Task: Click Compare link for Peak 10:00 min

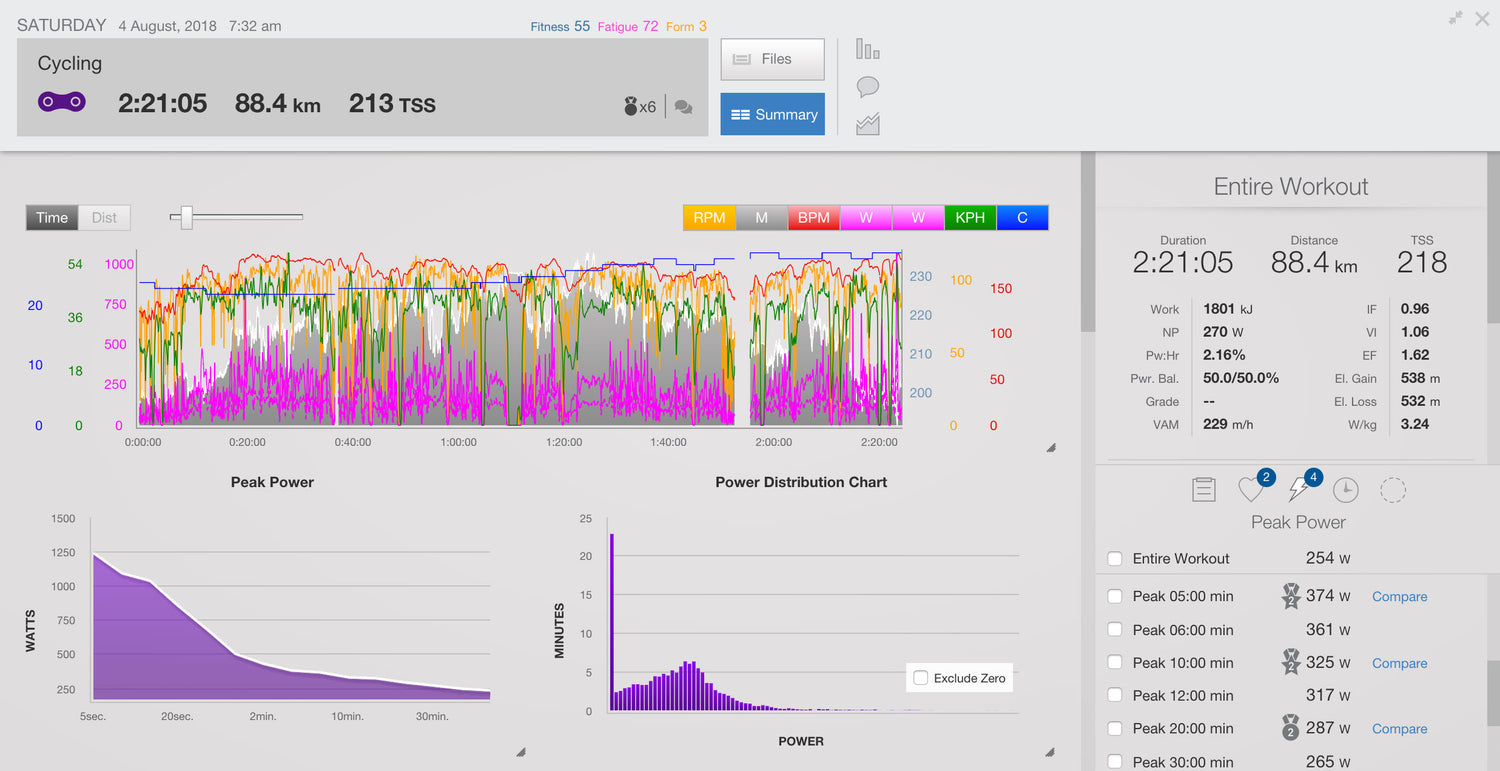Action: click(x=1399, y=663)
